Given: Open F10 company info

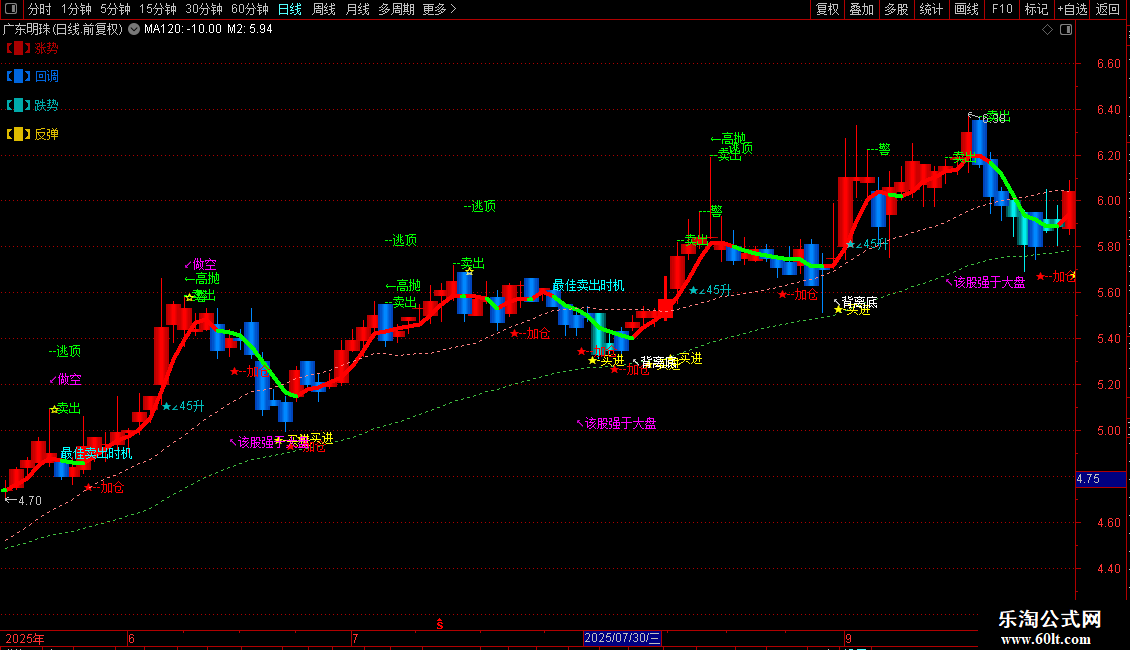Looking at the screenshot, I should click(1002, 9).
